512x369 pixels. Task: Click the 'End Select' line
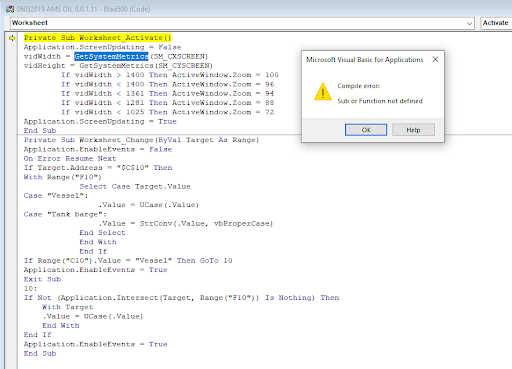(x=102, y=233)
